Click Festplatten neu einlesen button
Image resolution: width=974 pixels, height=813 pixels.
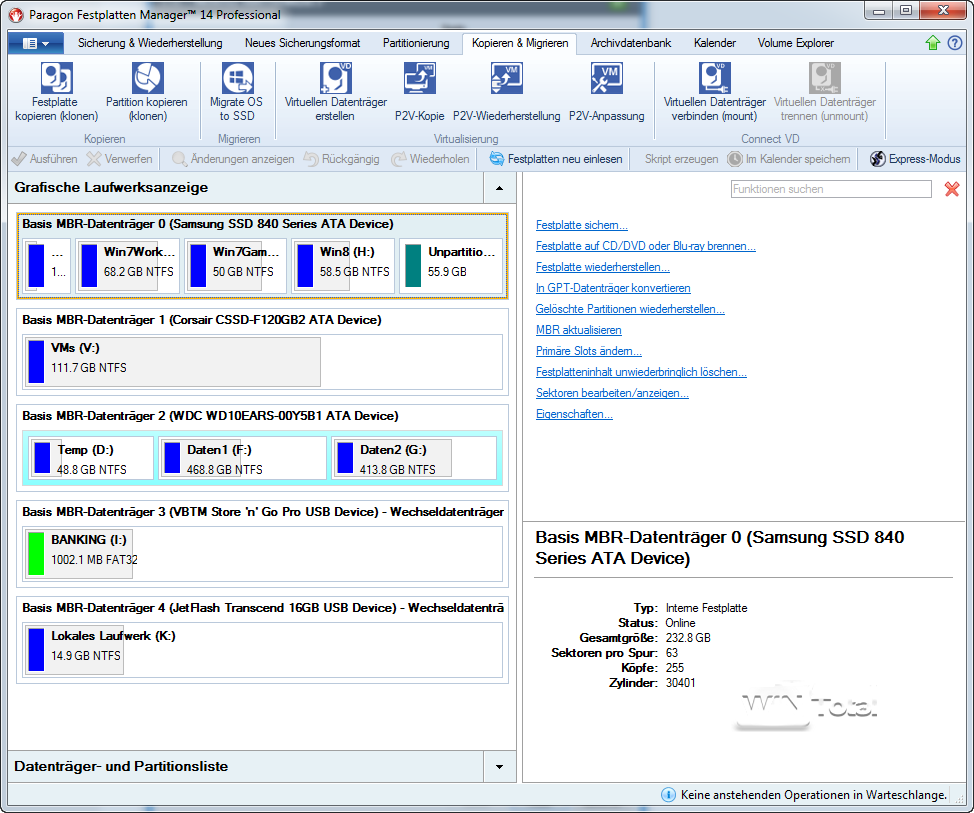click(555, 159)
